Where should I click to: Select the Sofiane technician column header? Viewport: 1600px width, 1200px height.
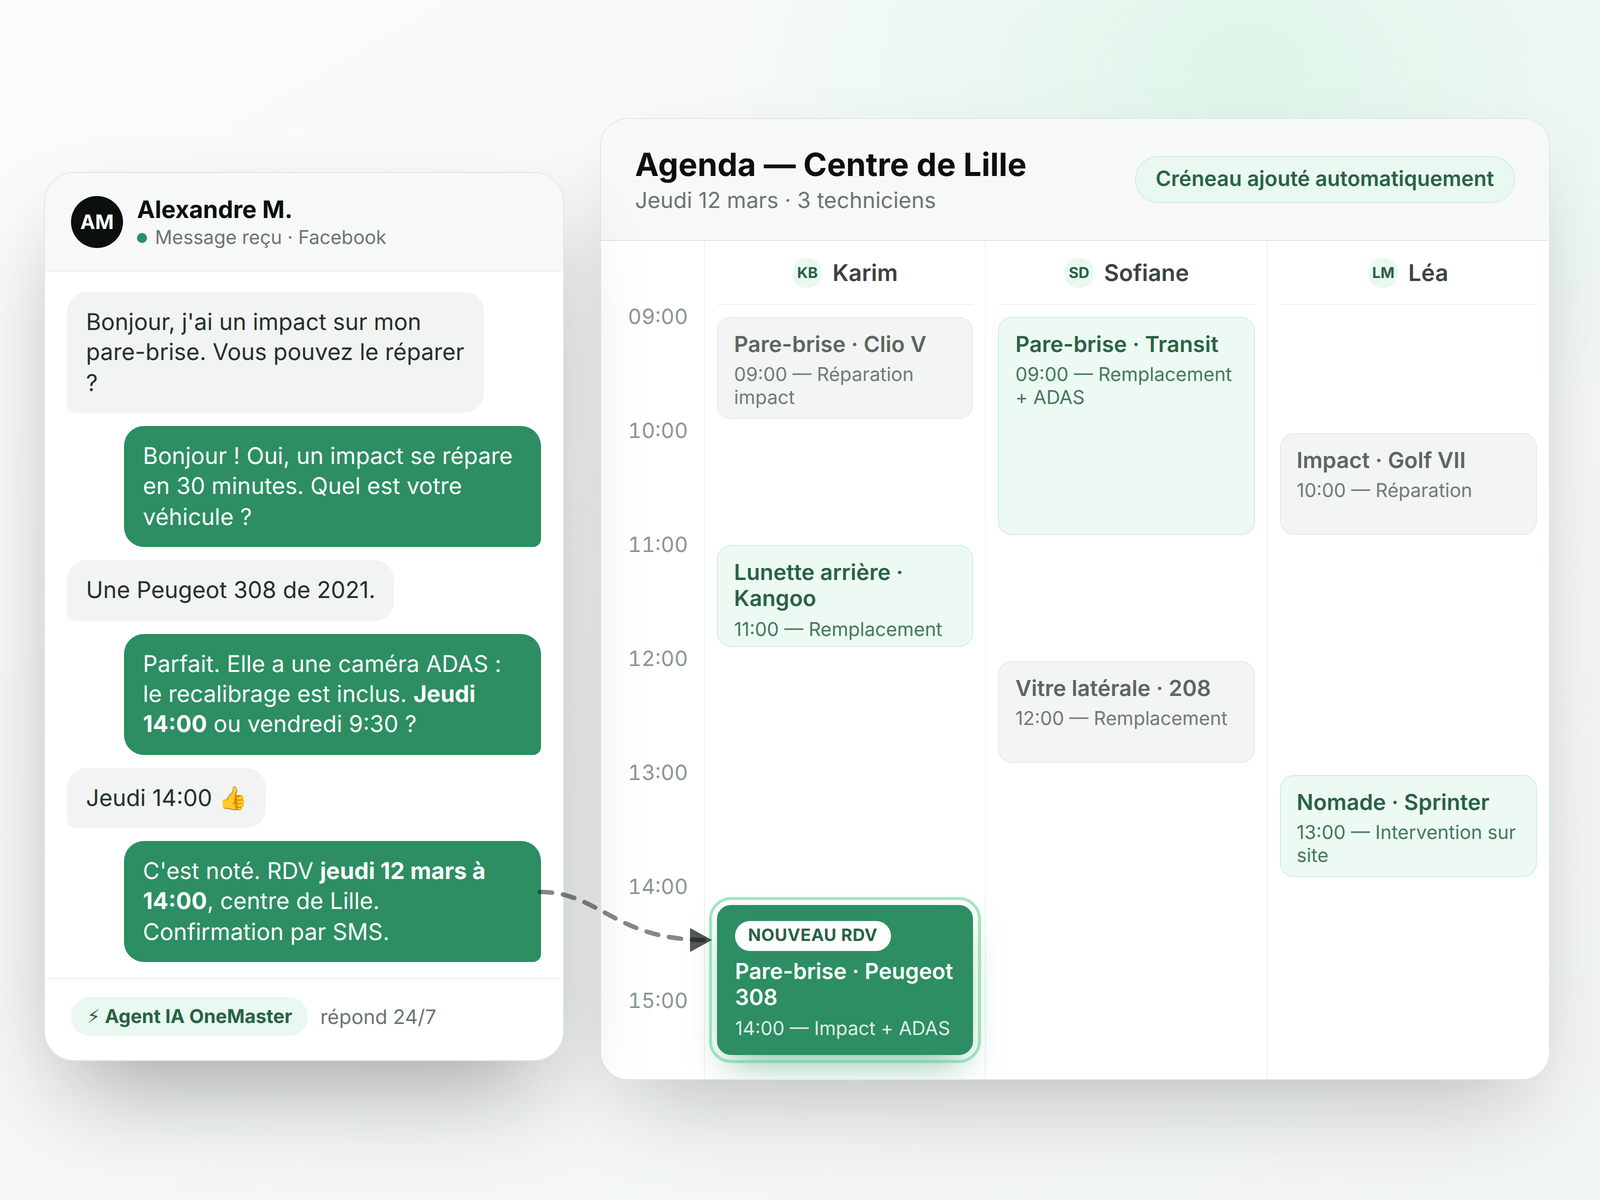[1126, 273]
